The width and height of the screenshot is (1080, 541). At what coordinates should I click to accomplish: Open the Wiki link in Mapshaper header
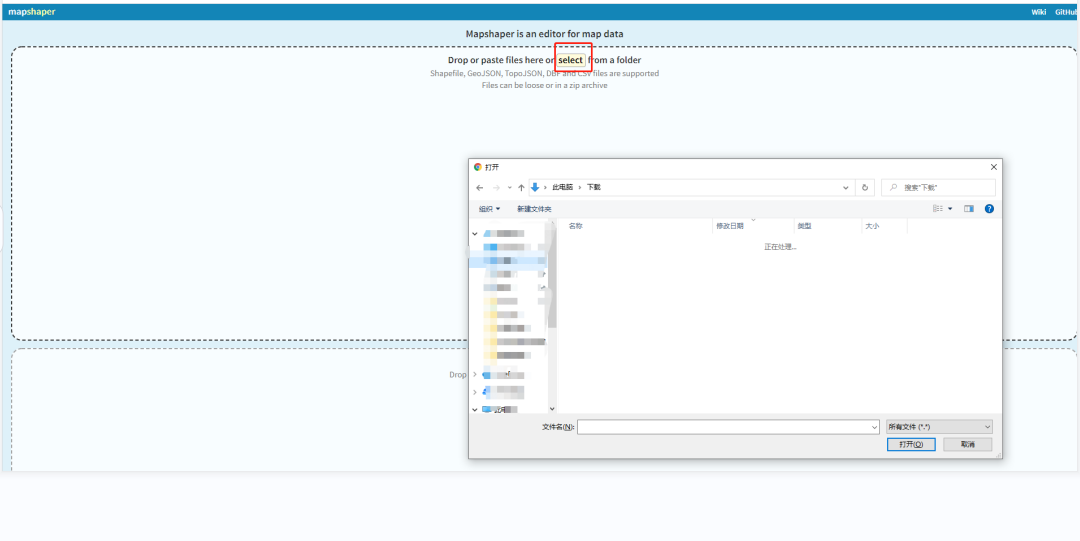tap(1039, 12)
